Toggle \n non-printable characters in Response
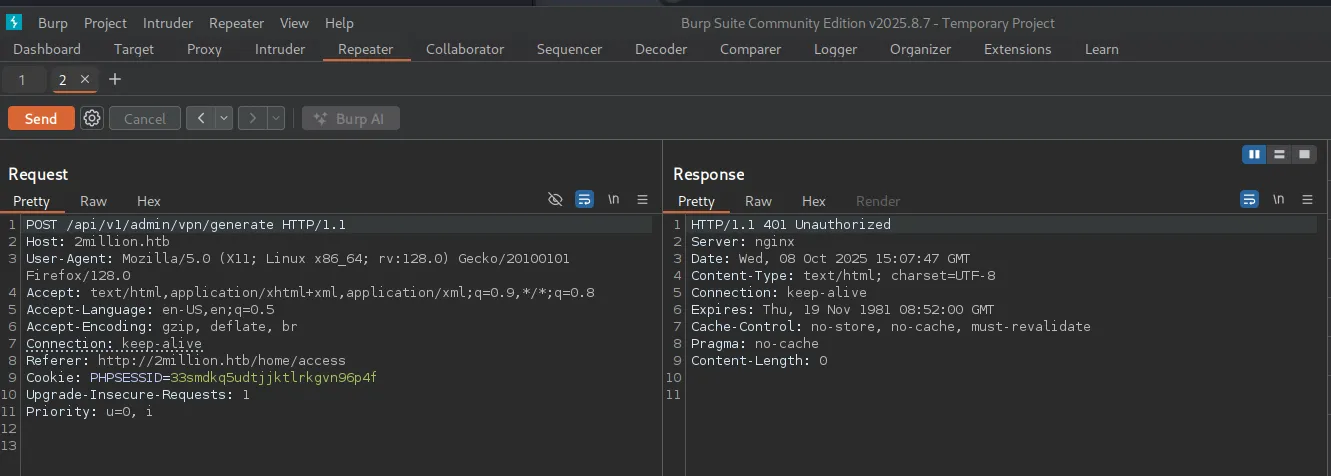This screenshot has width=1331, height=476. point(1278,200)
